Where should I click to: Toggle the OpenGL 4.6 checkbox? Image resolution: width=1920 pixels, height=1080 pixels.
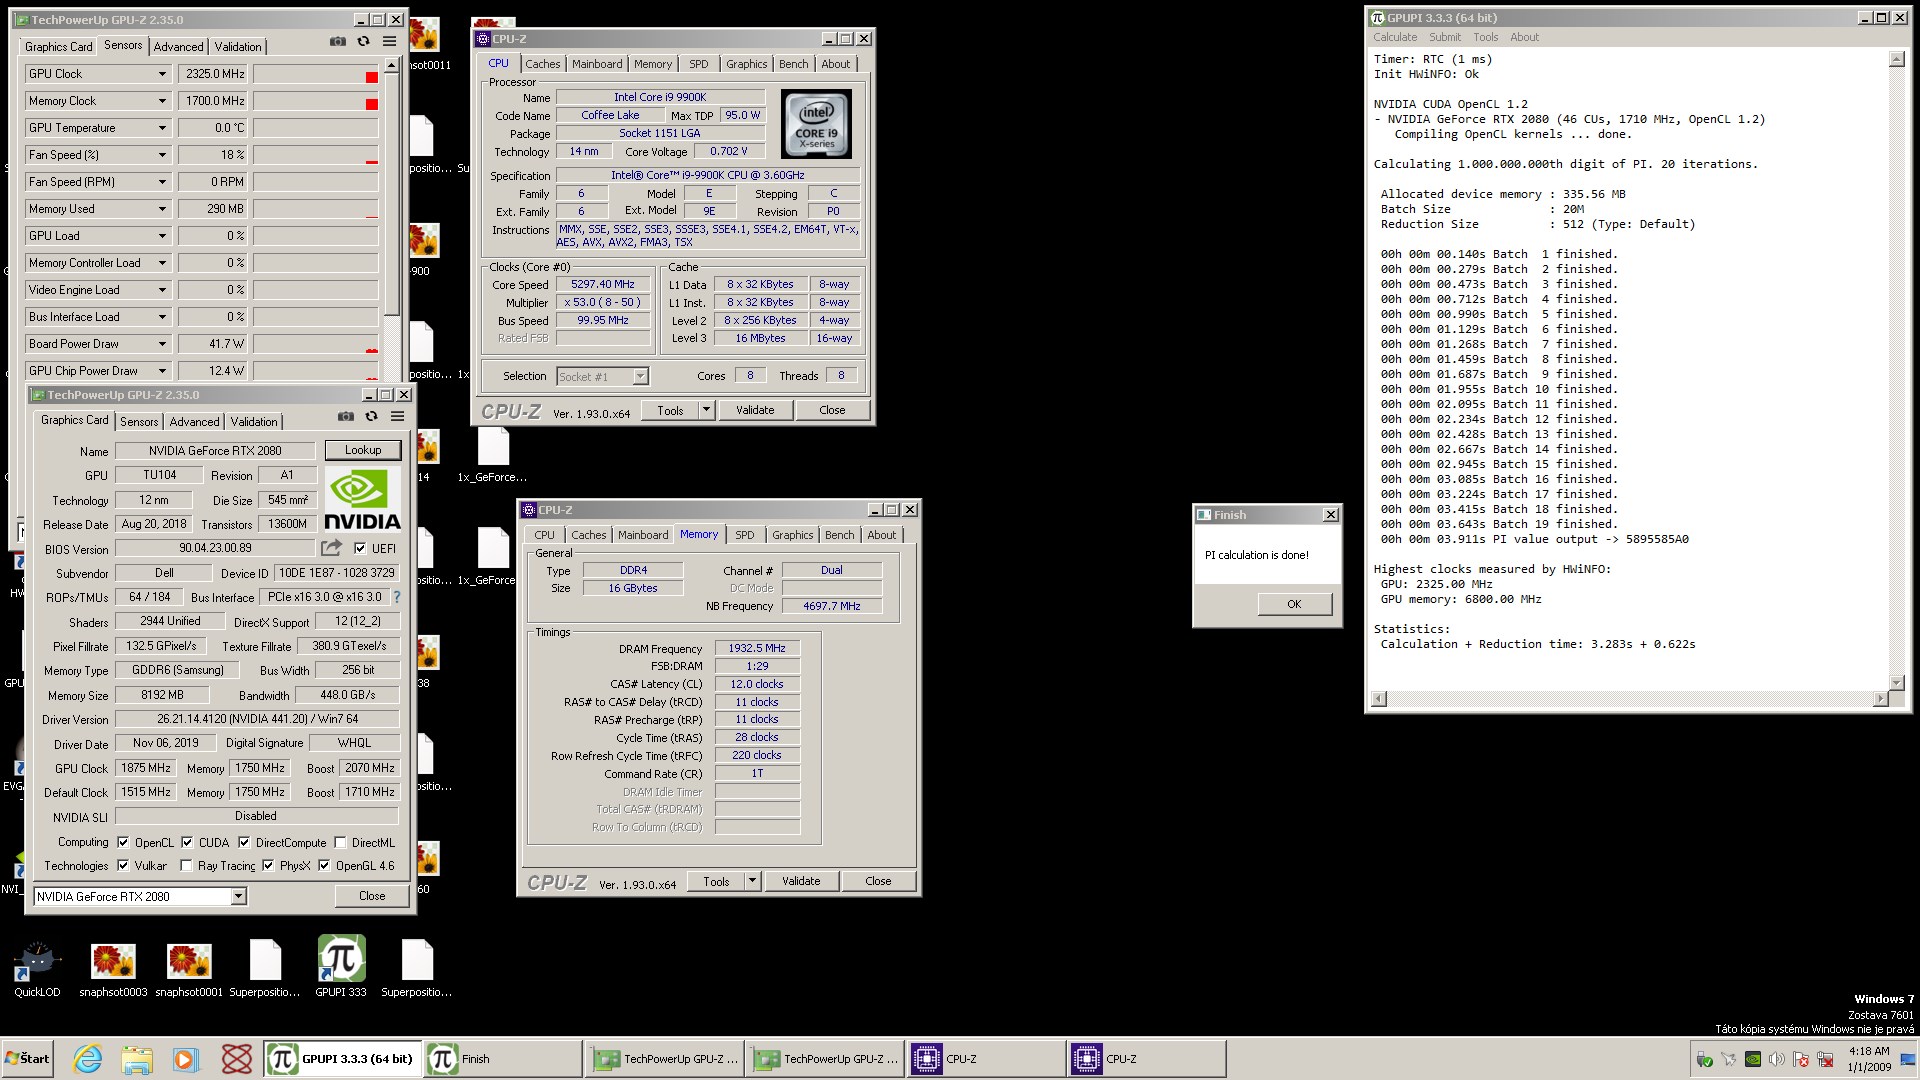pyautogui.click(x=324, y=865)
